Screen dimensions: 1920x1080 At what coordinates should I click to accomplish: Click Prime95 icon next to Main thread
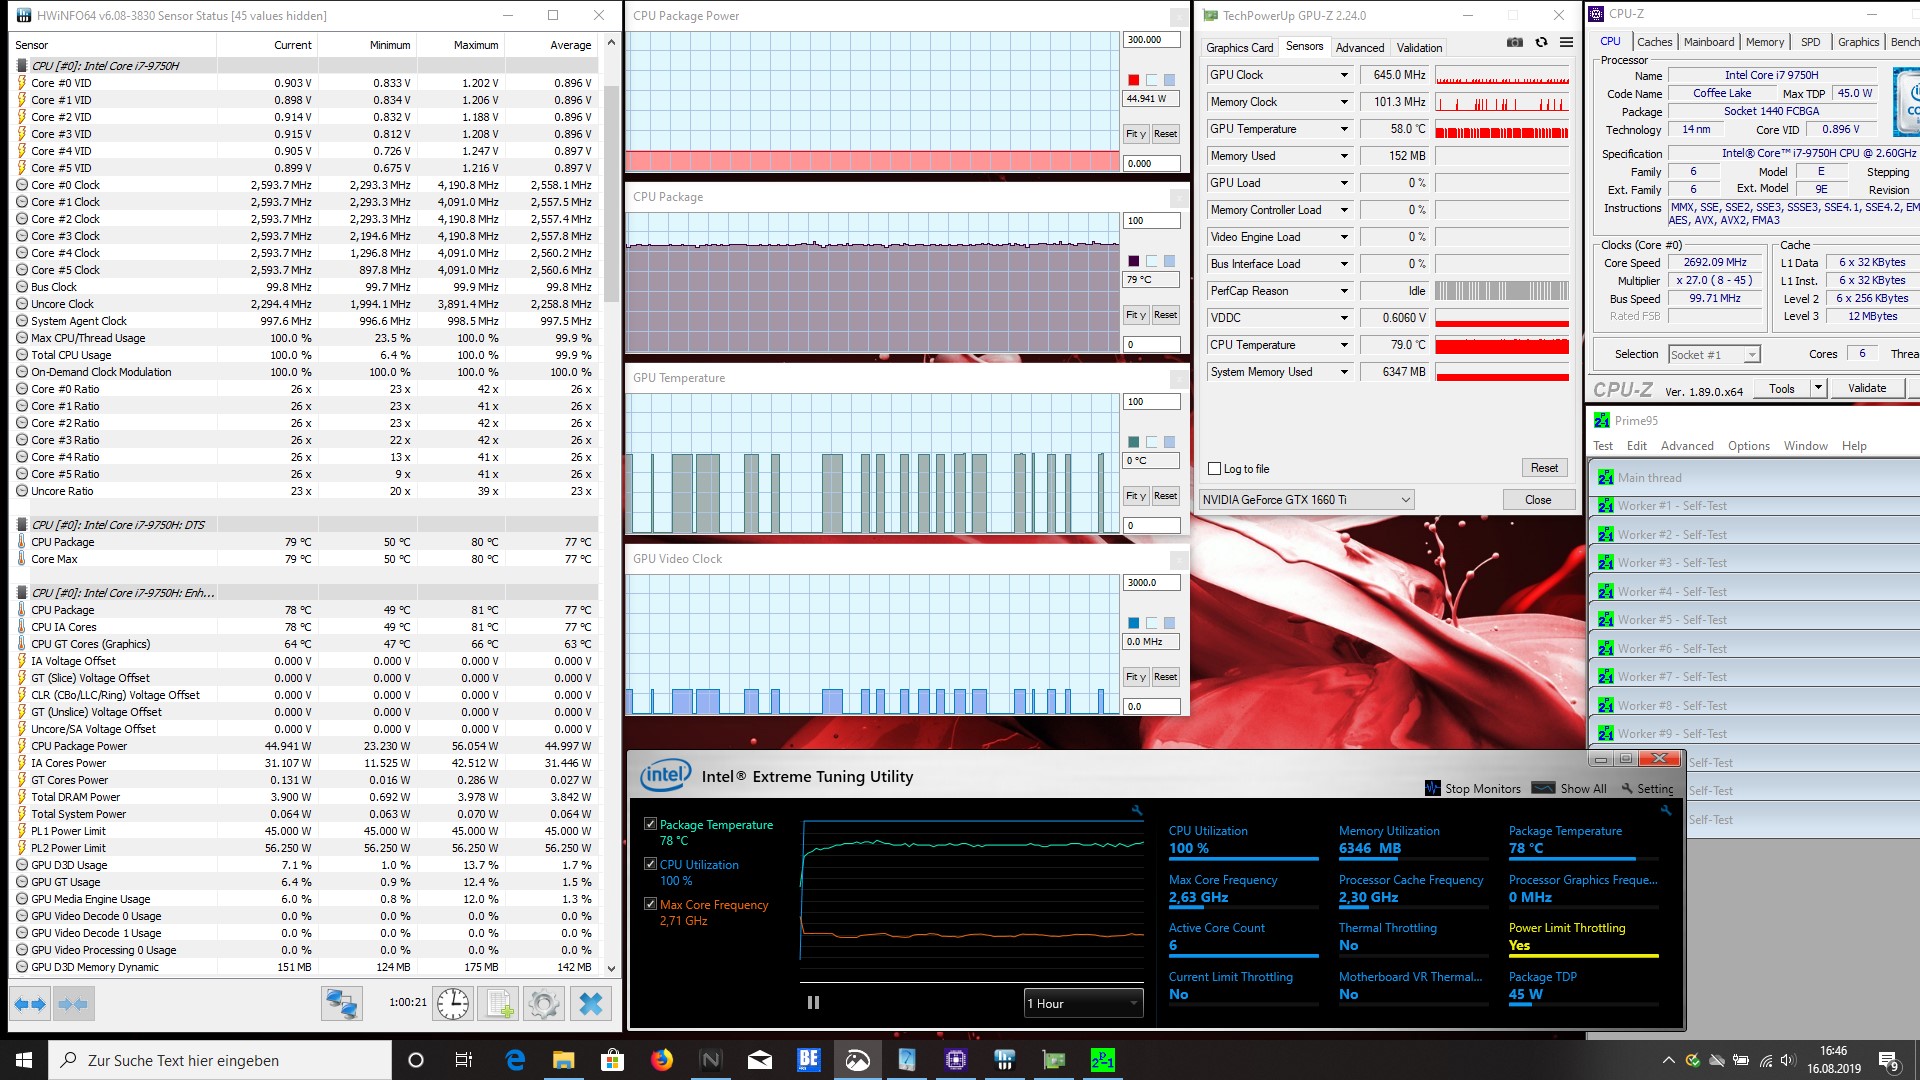tap(1605, 478)
